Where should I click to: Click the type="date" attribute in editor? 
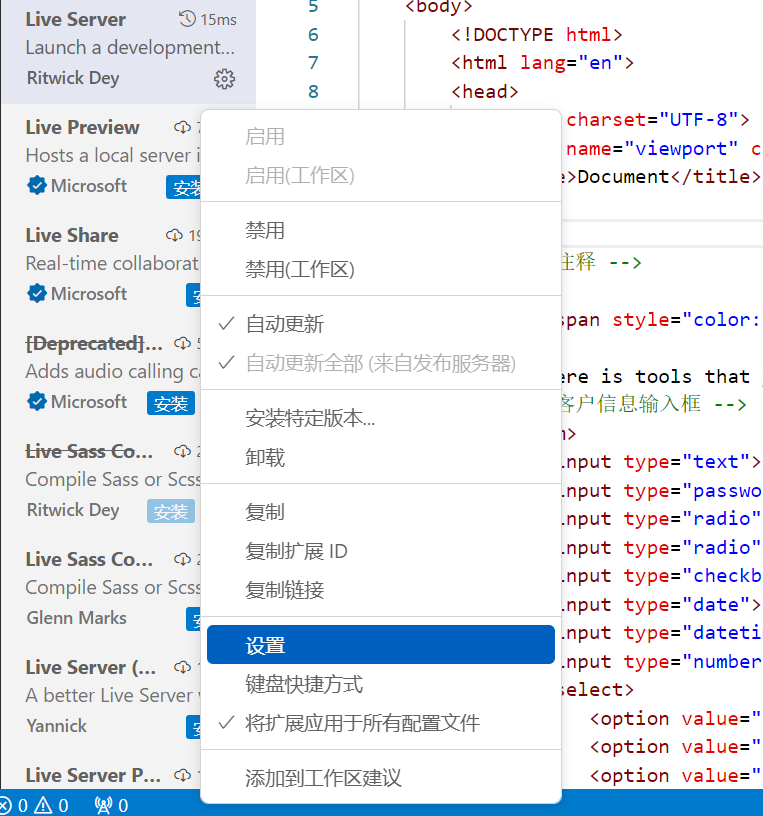pyautogui.click(x=687, y=604)
